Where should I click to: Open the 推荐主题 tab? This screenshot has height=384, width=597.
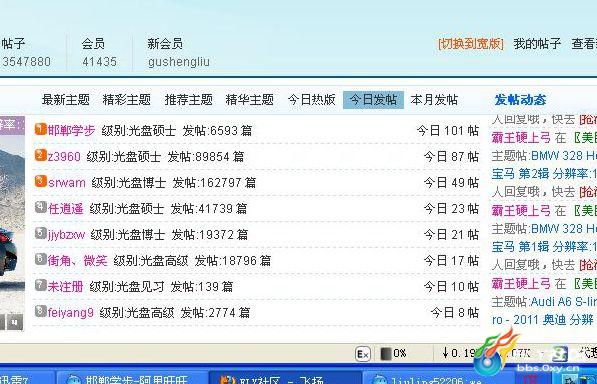(x=188, y=100)
